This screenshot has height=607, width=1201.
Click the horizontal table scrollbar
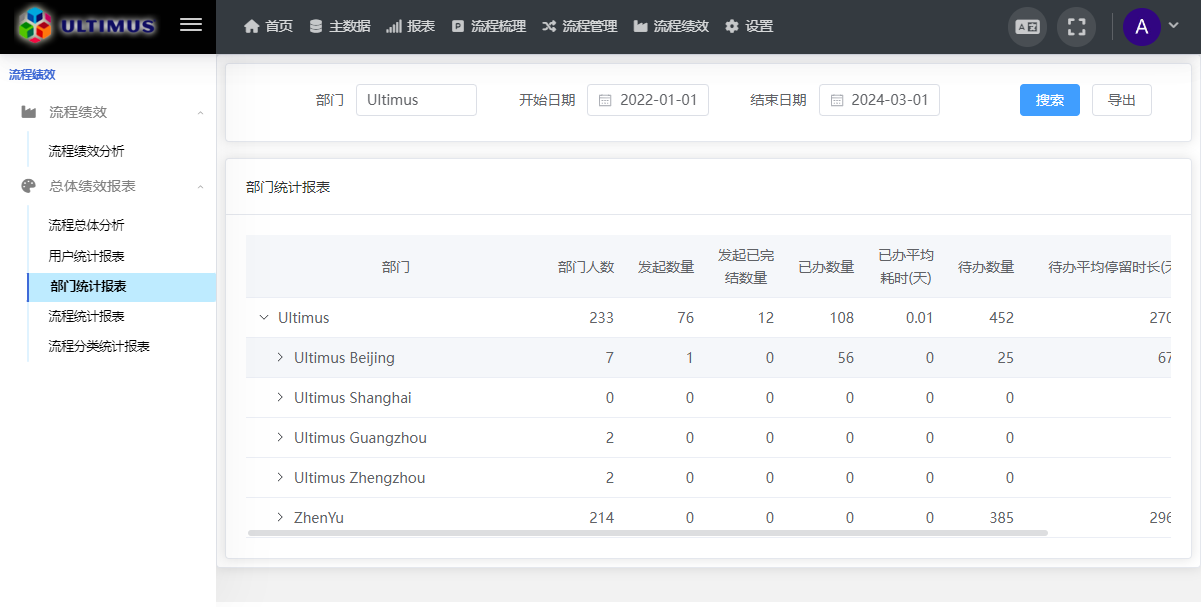(648, 533)
